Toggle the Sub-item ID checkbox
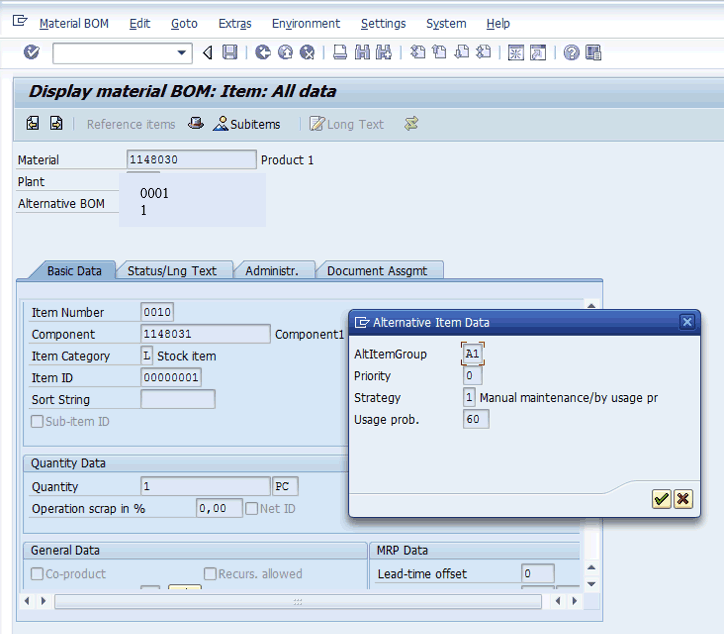Image resolution: width=724 pixels, height=634 pixels. pyautogui.click(x=38, y=421)
